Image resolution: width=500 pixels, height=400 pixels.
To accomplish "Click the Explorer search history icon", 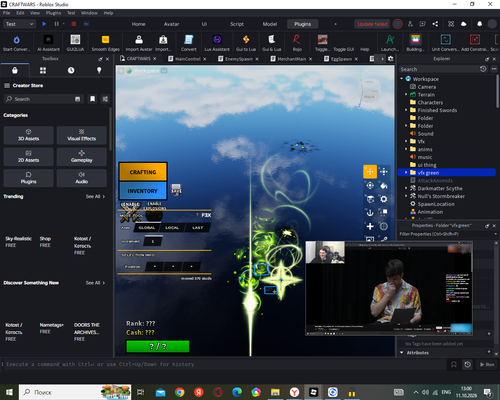I will tap(483, 69).
